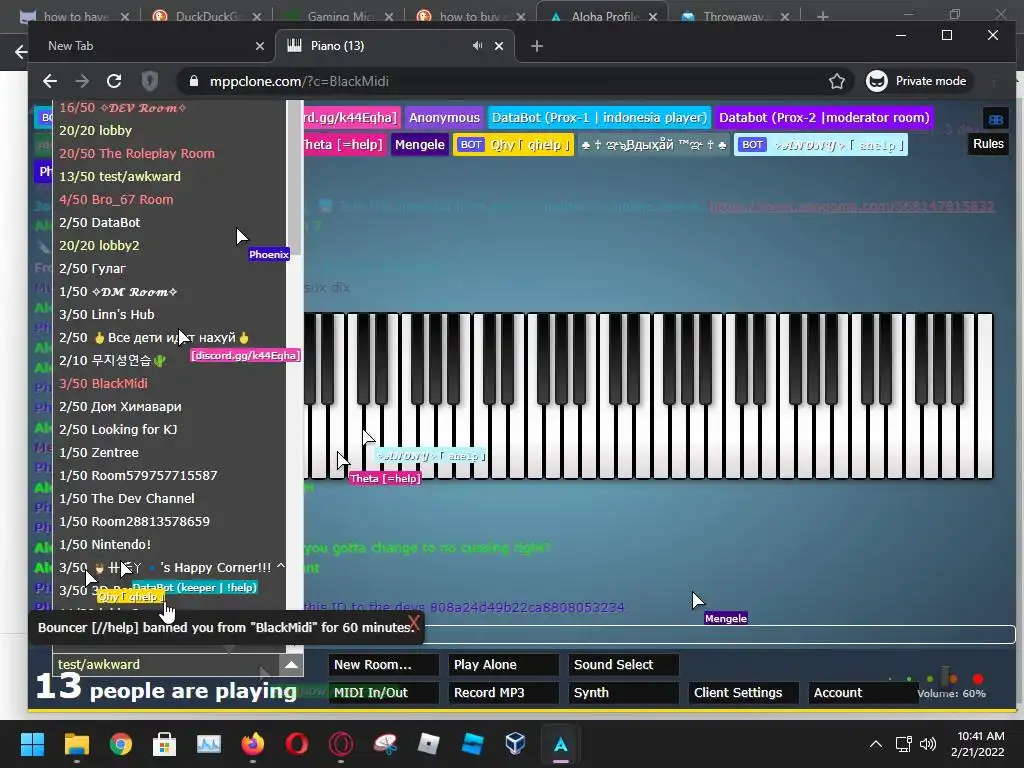Open the Rules button
This screenshot has height=768, width=1024.
pos(988,144)
